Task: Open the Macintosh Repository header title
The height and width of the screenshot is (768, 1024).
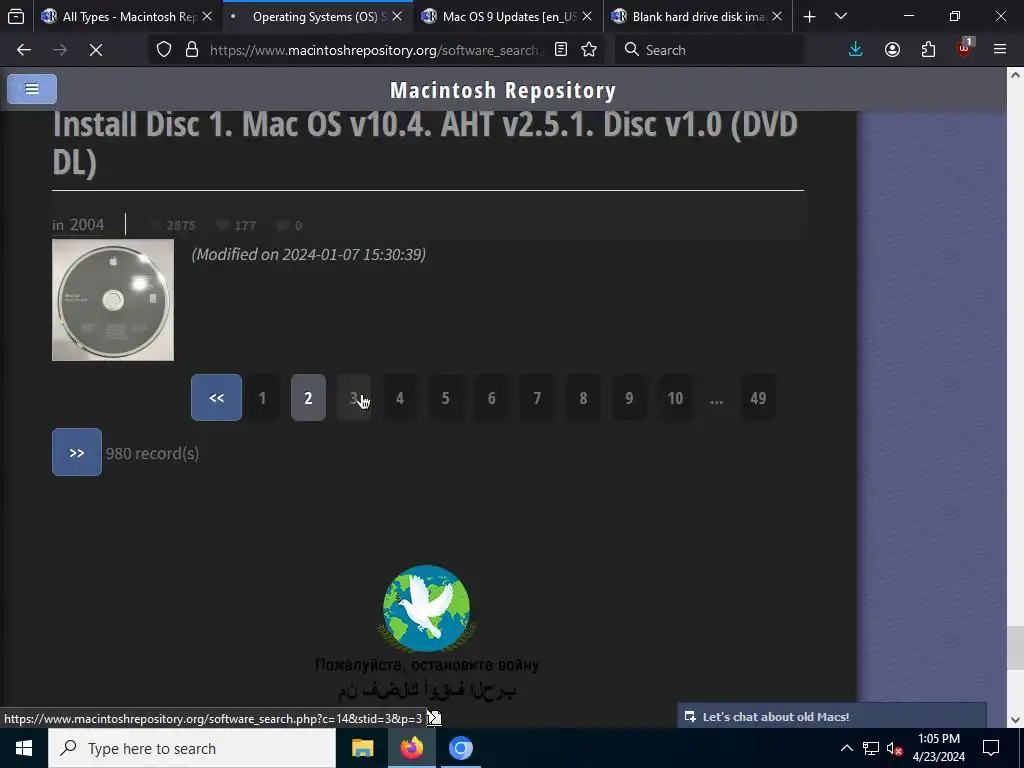Action: pos(503,90)
